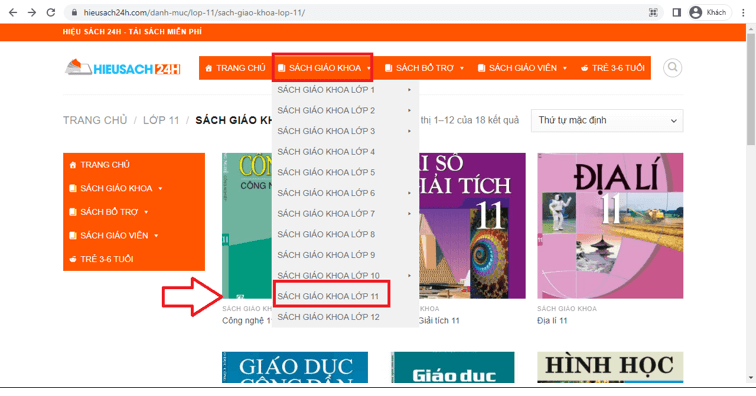756x396 pixels.
Task: Click the icon beside sidebar TRẺ 3-6 TUỔI
Action: (x=73, y=259)
